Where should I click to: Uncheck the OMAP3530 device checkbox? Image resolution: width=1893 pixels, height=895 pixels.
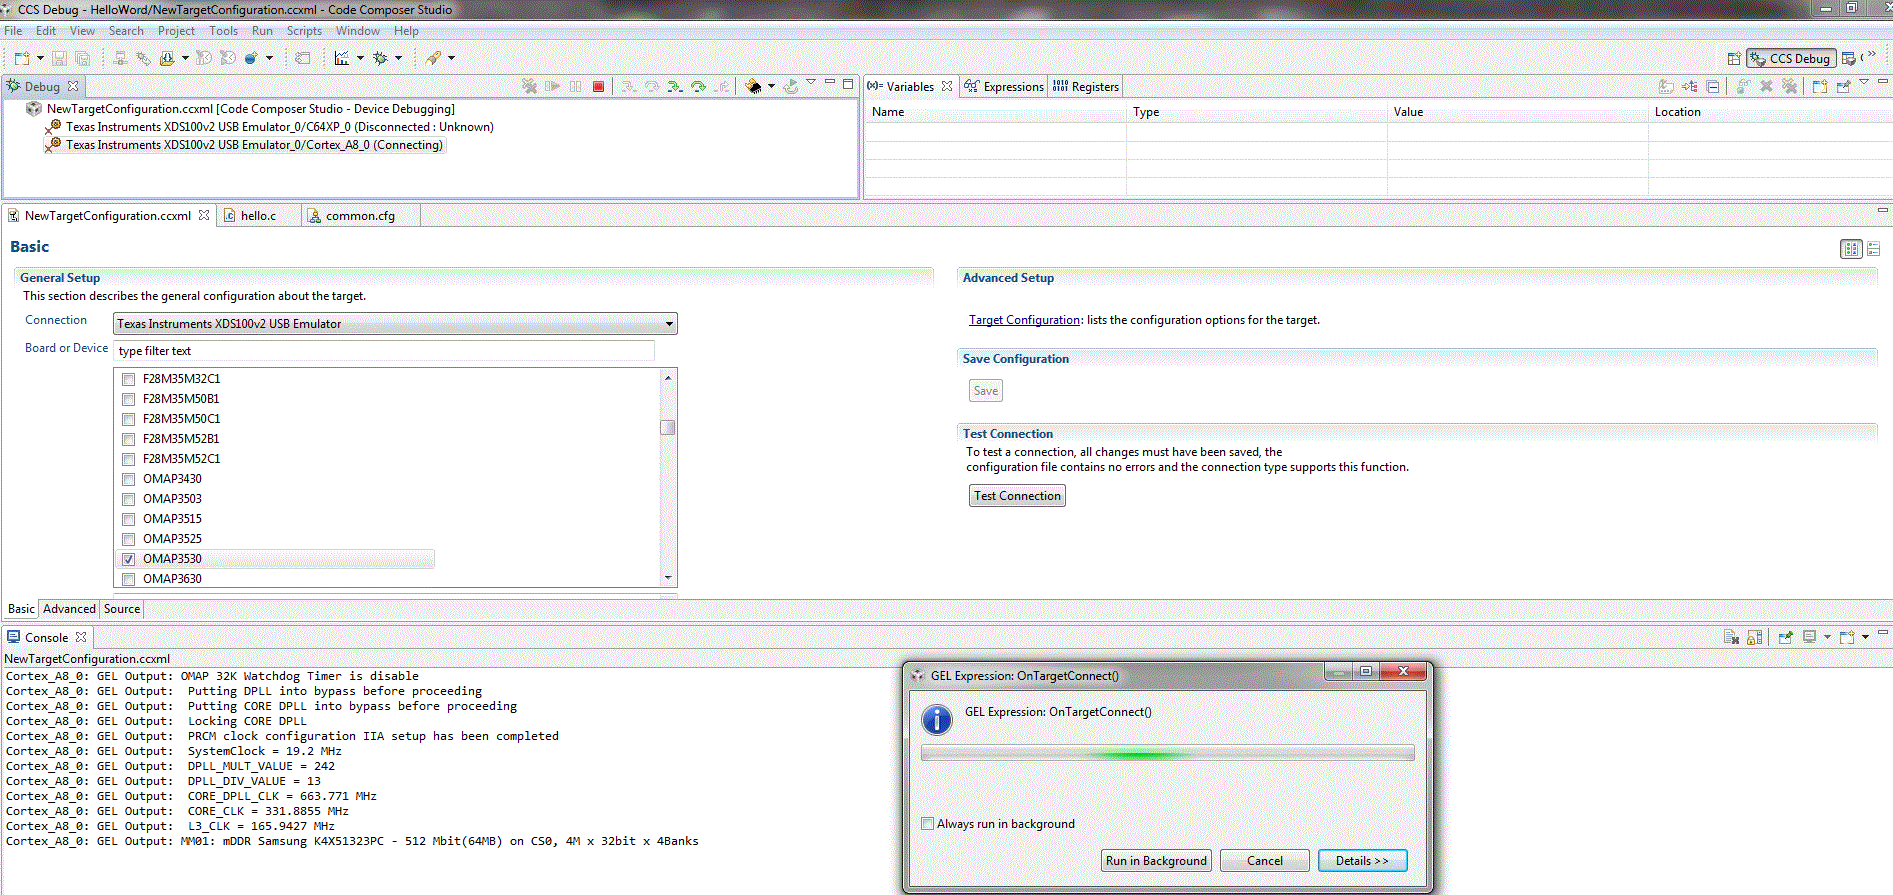click(x=128, y=559)
